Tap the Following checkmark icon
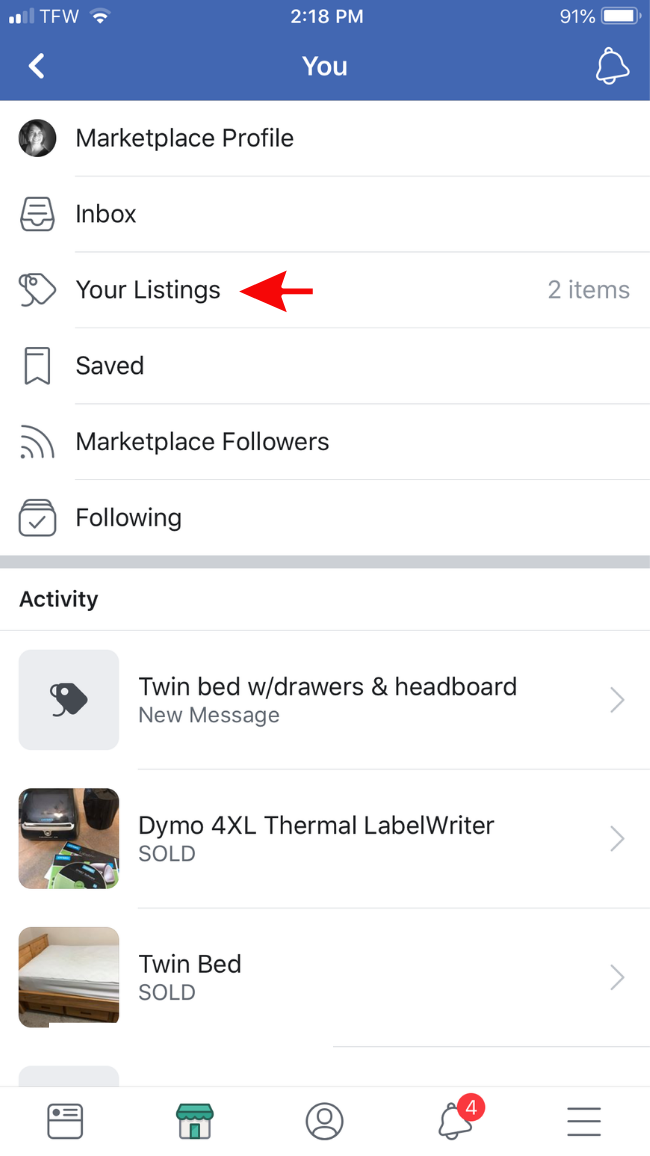Image resolution: width=650 pixels, height=1156 pixels. pos(37,518)
